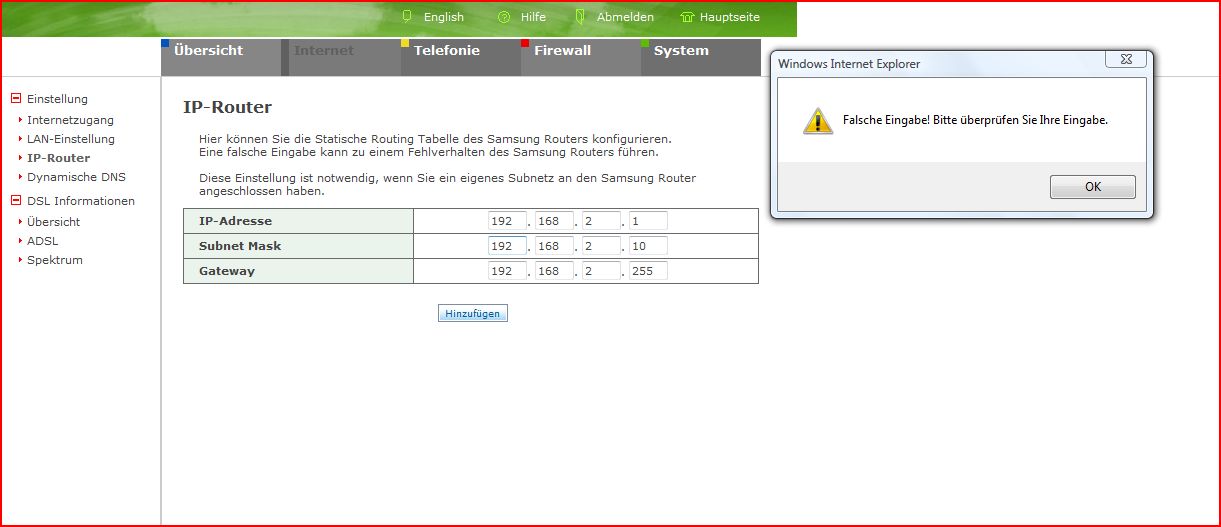Viewport: 1221px width, 527px height.
Task: Focus the Subnet Mask field showing 10
Action: [648, 246]
